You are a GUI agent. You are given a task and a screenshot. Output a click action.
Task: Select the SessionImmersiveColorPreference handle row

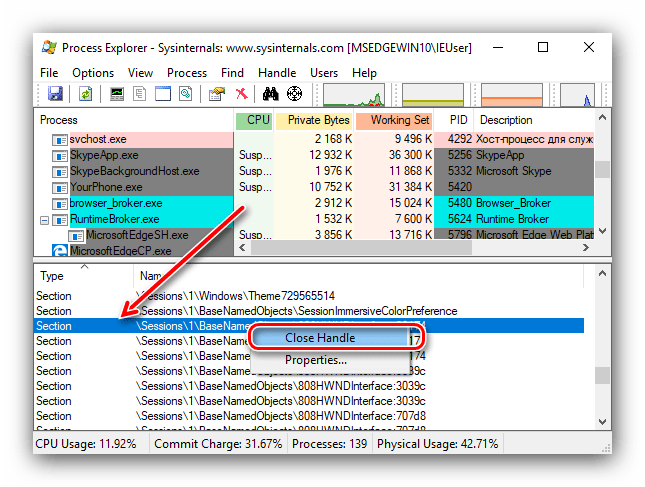[x=309, y=311]
